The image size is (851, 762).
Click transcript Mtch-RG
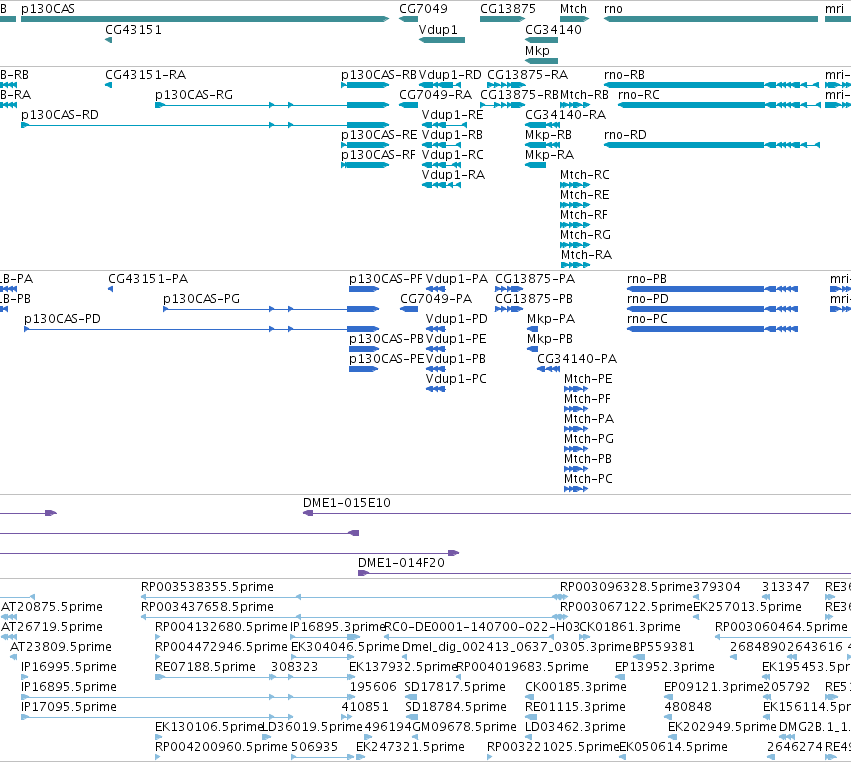[585, 236]
